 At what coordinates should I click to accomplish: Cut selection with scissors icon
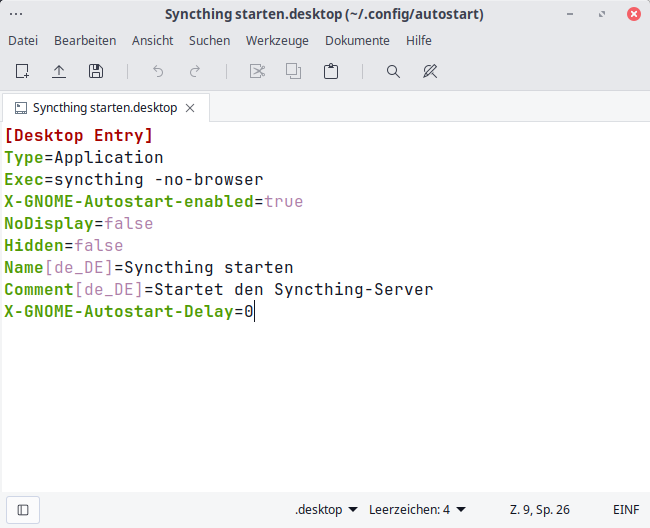pos(257,71)
